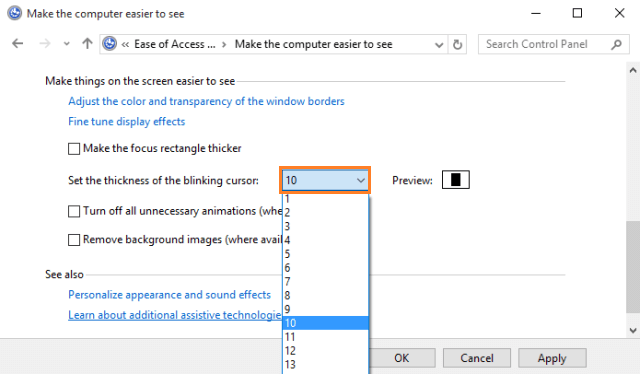Click the search magnifier icon
This screenshot has width=640, height=374.
tap(616, 44)
